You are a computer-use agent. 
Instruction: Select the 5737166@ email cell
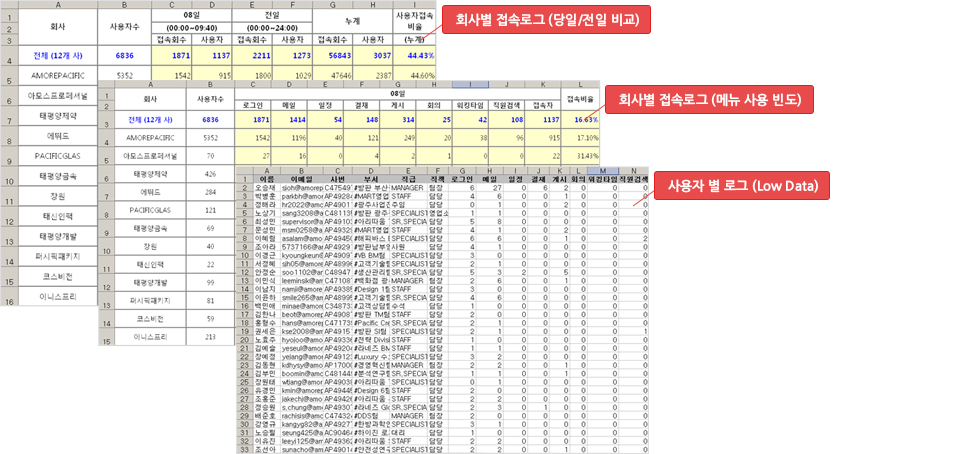pos(302,247)
